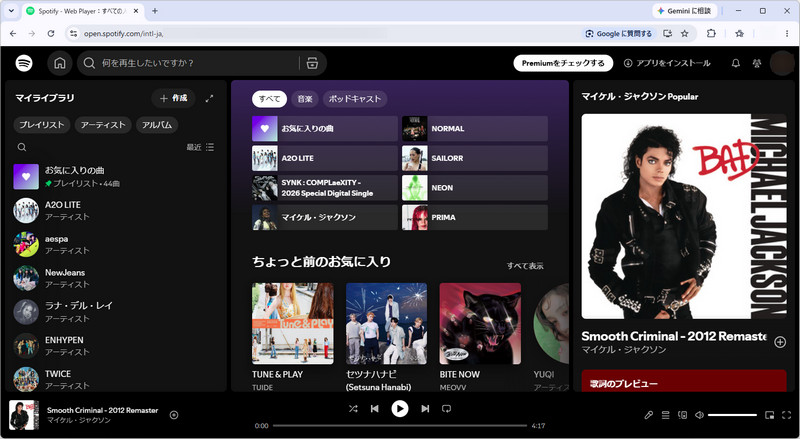The height and width of the screenshot is (439, 800).
Task: Open the BAD album cover in right panel
Action: click(x=684, y=216)
